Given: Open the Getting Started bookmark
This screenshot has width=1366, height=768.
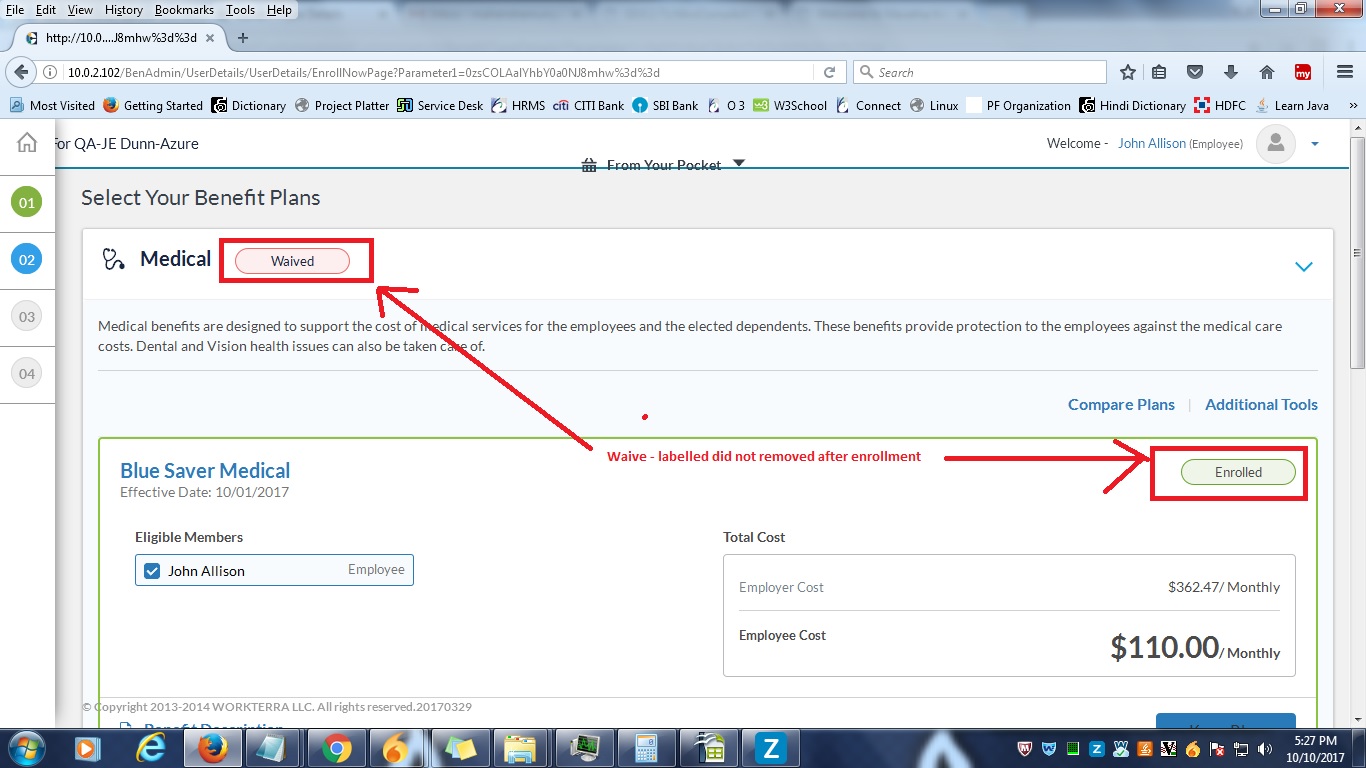Looking at the screenshot, I should 153,105.
